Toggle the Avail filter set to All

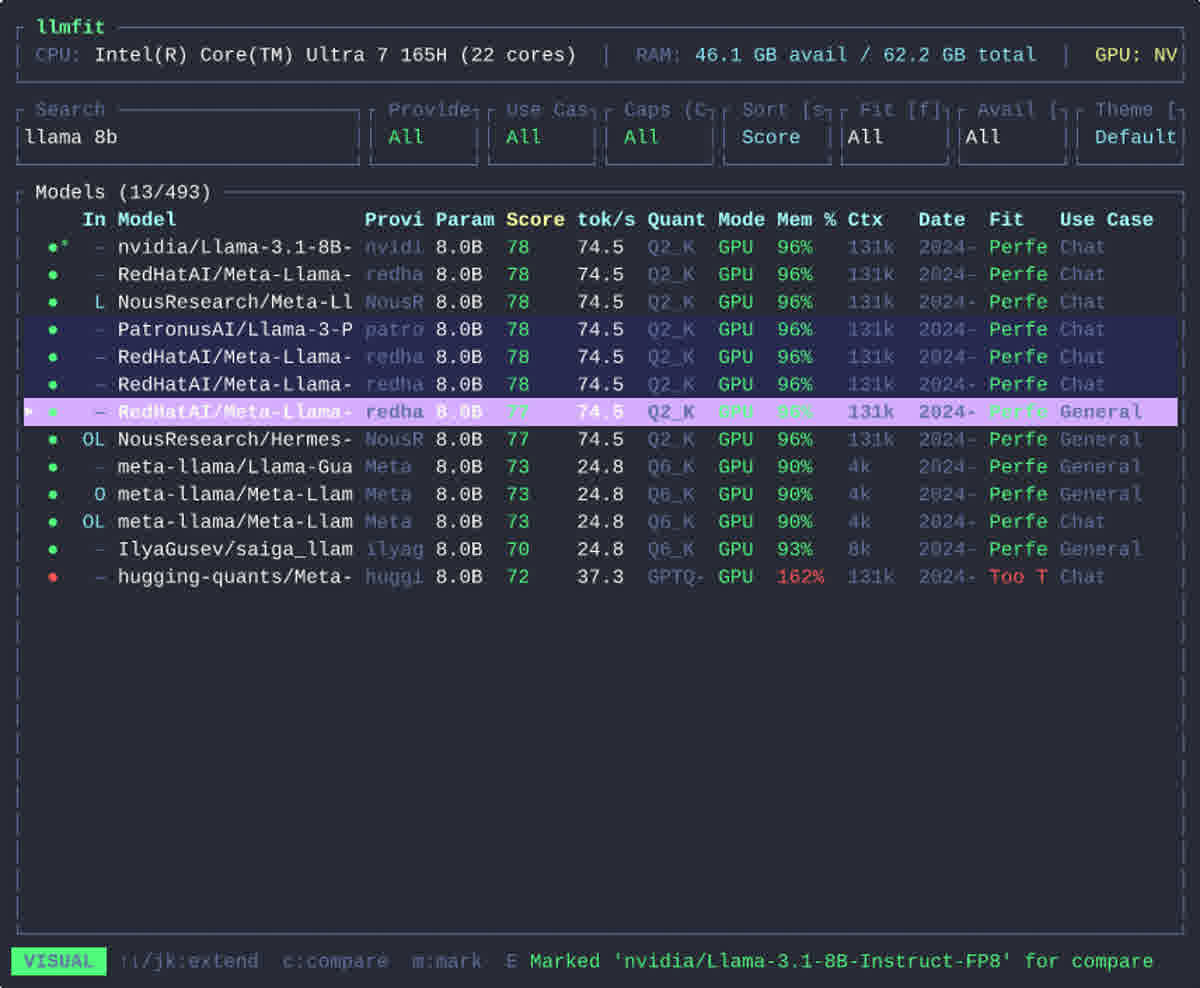click(x=1012, y=137)
